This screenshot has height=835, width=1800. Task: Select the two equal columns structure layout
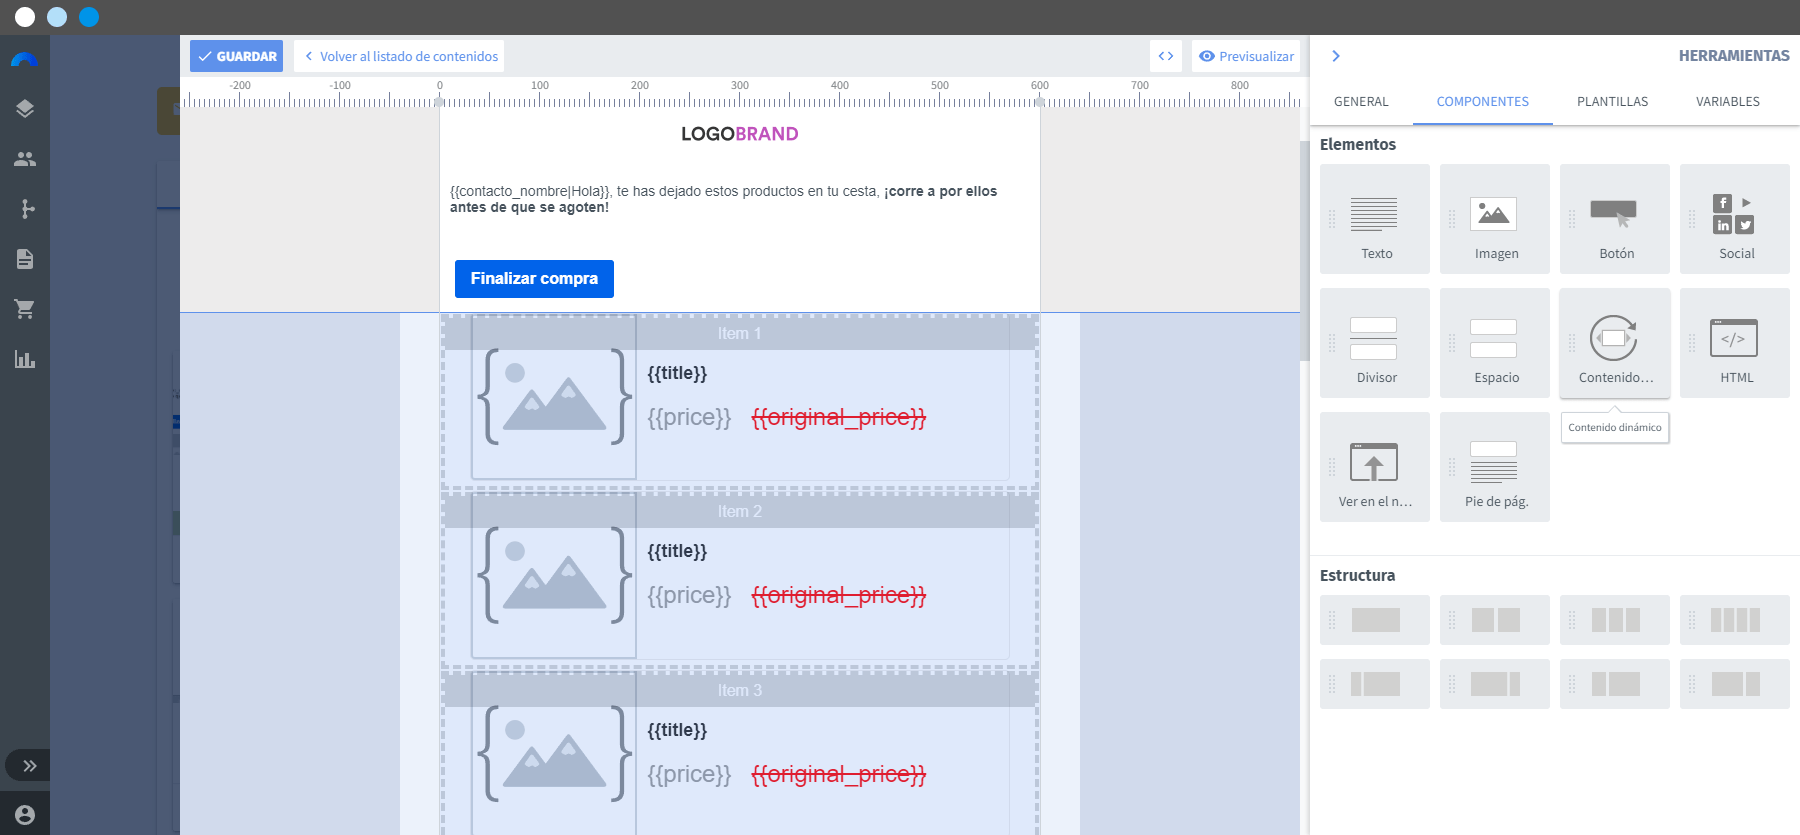tap(1495, 620)
